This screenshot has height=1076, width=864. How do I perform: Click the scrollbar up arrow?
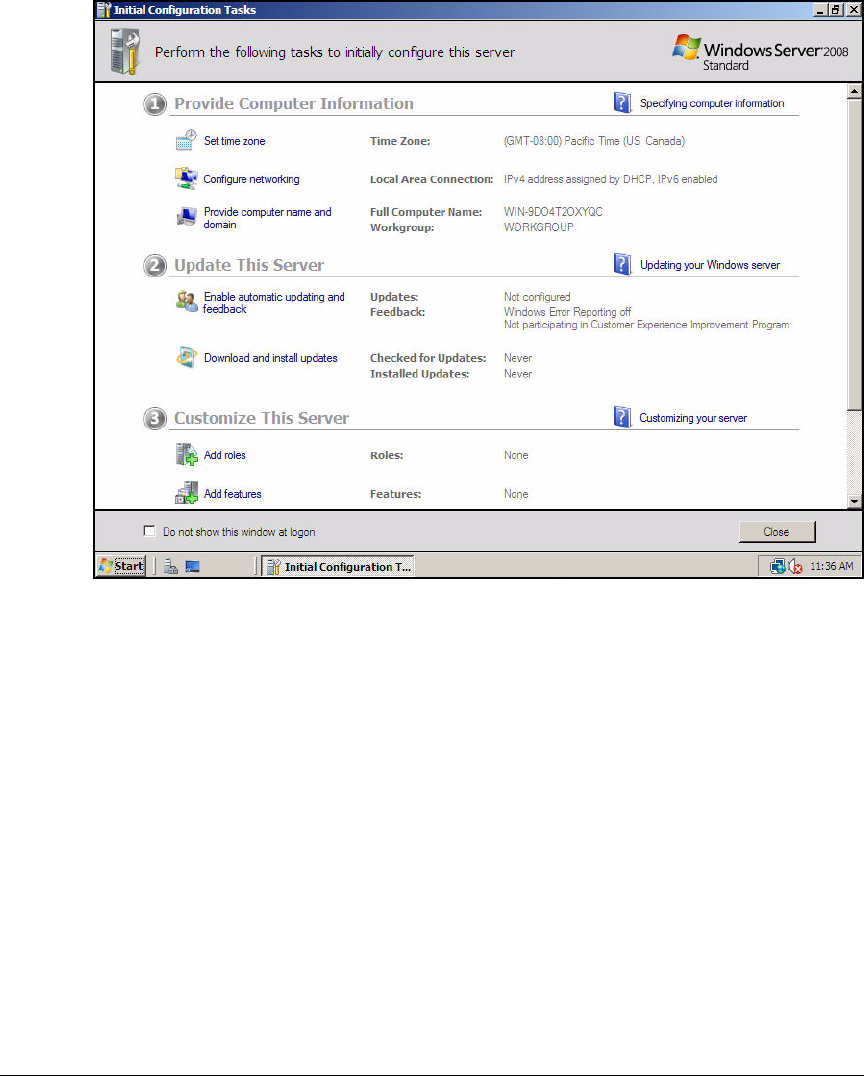coord(854,91)
